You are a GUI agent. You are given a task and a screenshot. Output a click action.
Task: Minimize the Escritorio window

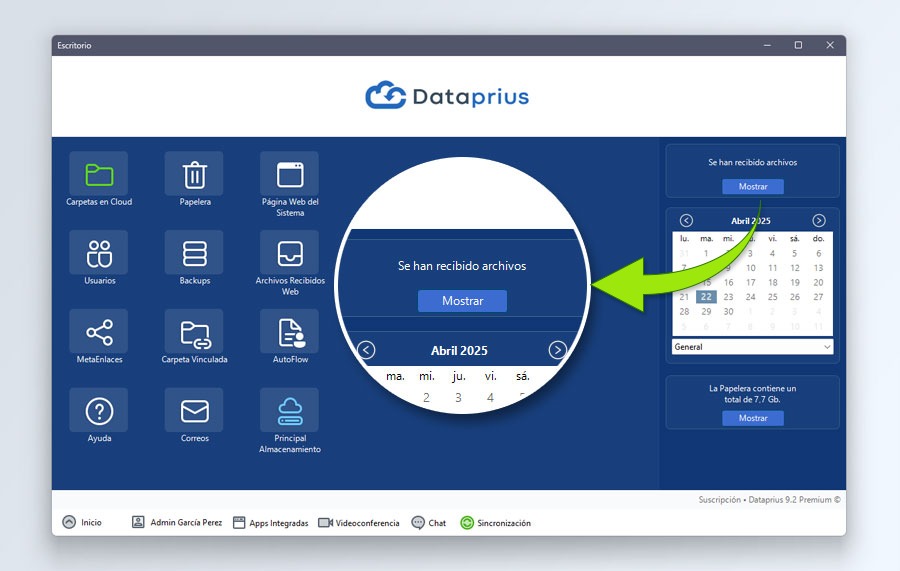pos(767,45)
